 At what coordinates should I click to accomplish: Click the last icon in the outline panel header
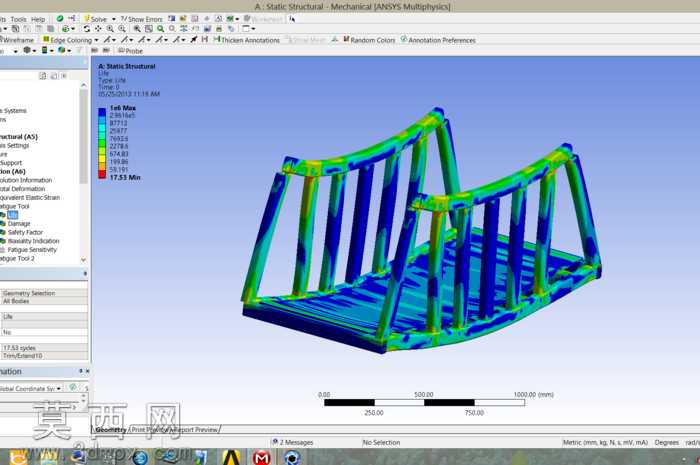[64, 76]
